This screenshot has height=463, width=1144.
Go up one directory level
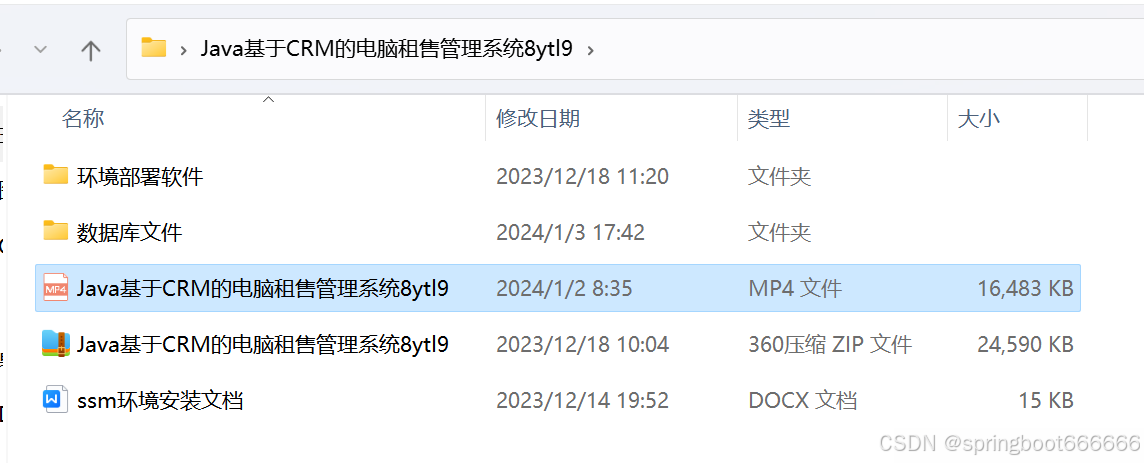point(90,50)
